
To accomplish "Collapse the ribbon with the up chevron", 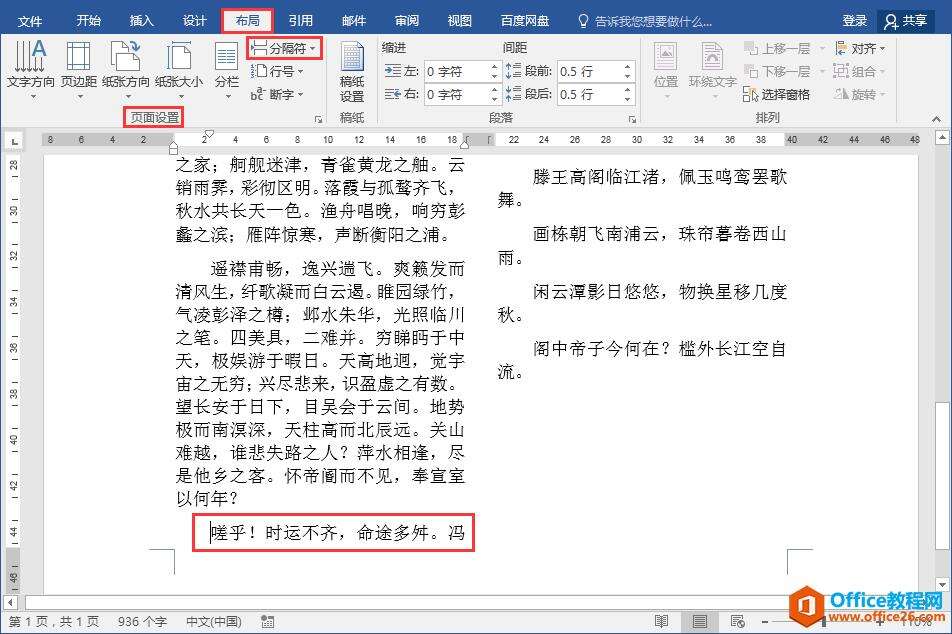I will pos(936,119).
